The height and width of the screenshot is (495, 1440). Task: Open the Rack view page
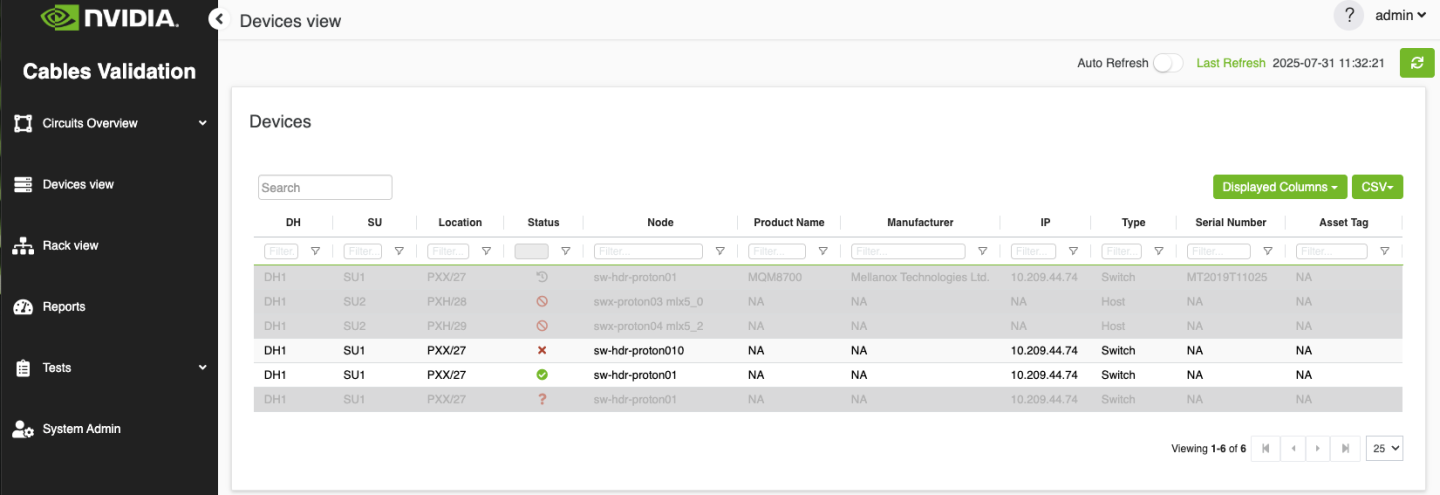tap(70, 246)
